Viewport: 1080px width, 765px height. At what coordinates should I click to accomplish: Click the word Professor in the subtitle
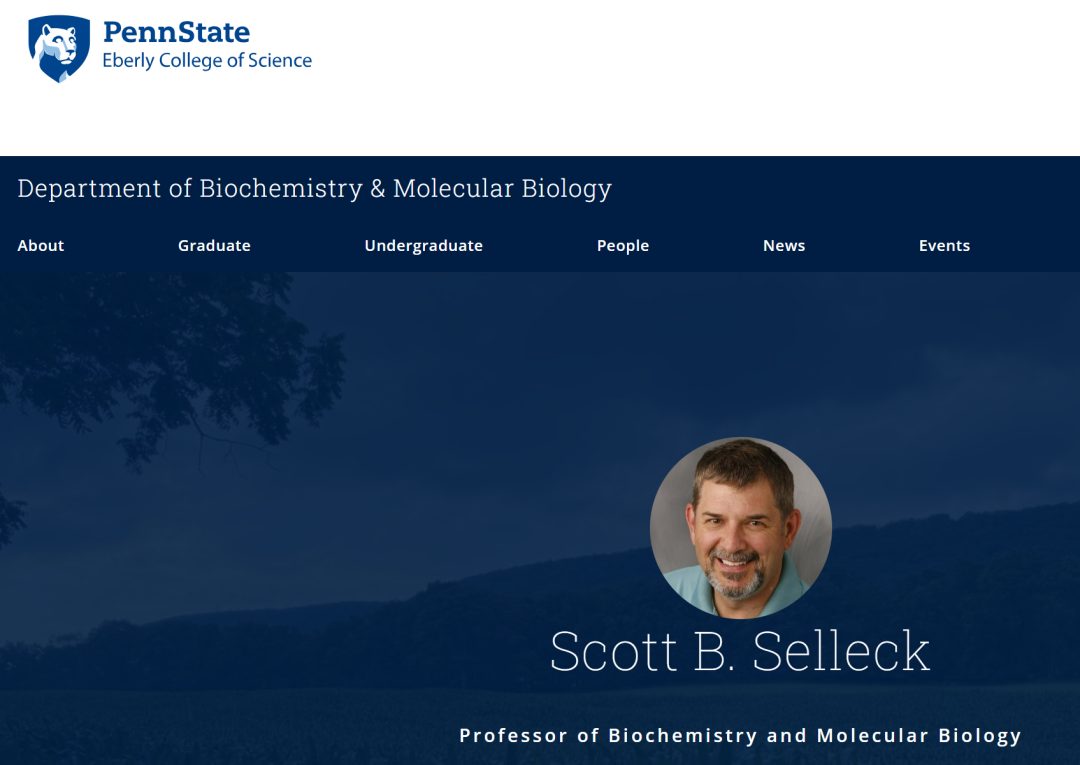(x=513, y=736)
